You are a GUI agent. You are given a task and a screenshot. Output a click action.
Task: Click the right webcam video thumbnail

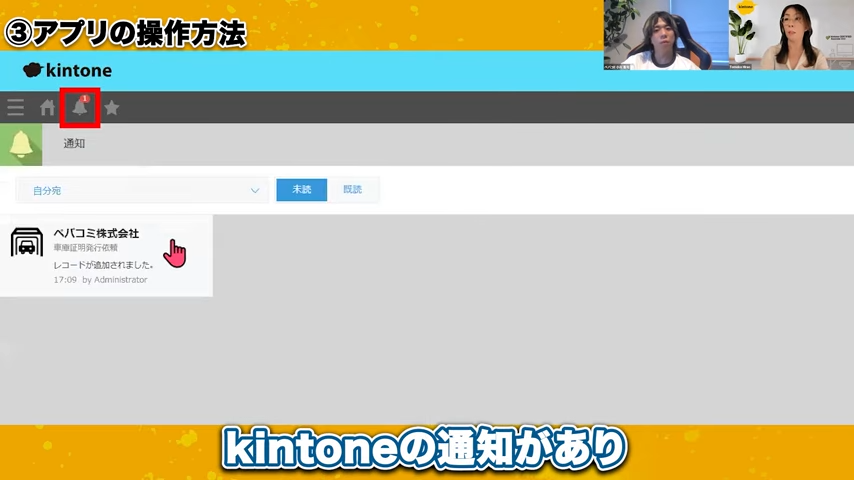point(791,35)
